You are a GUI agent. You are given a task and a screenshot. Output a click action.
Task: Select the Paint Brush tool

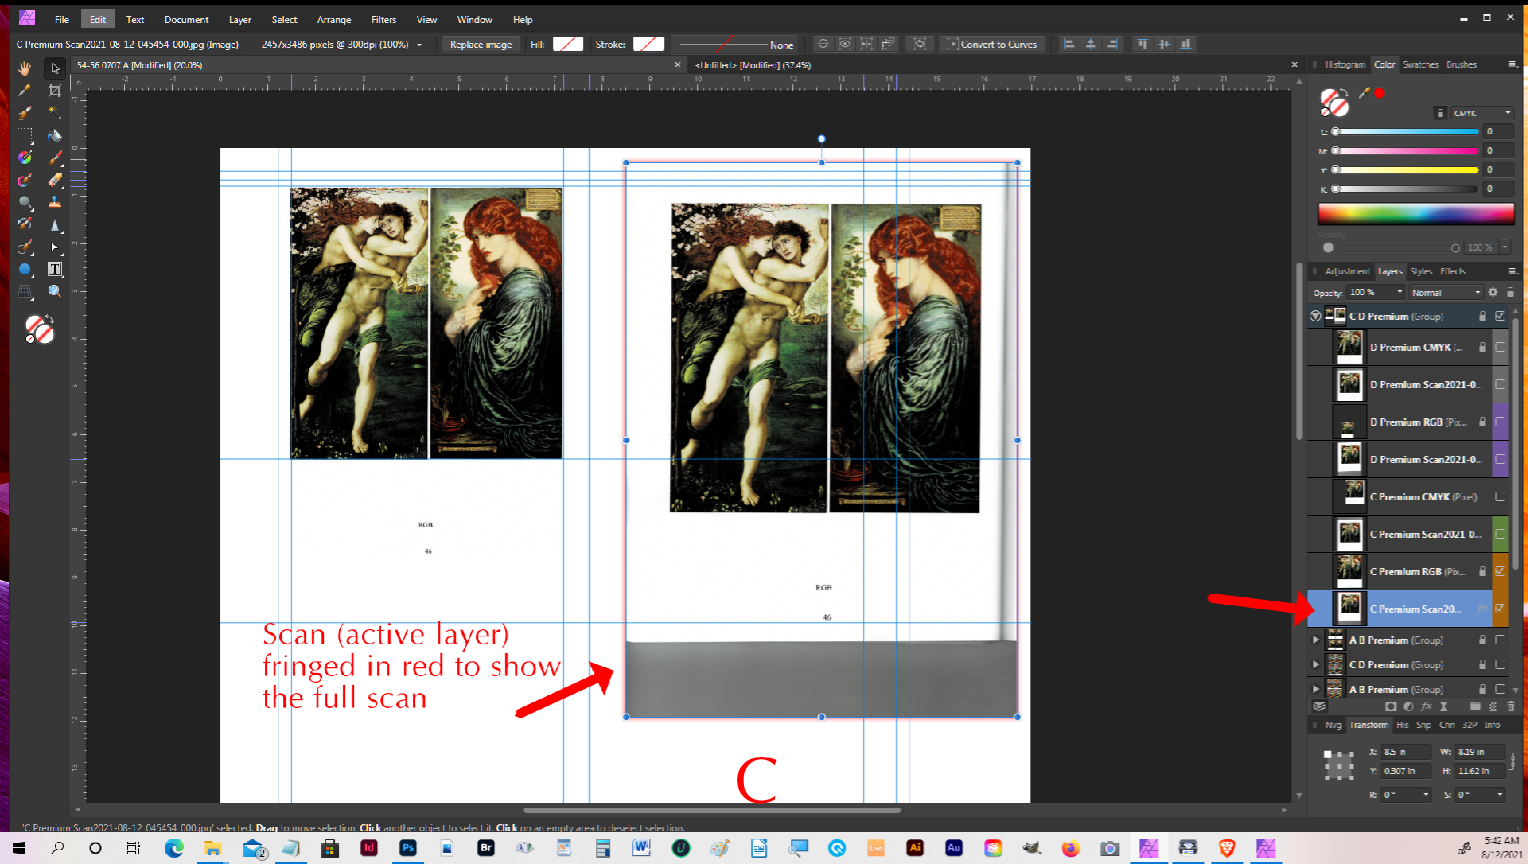(x=55, y=157)
